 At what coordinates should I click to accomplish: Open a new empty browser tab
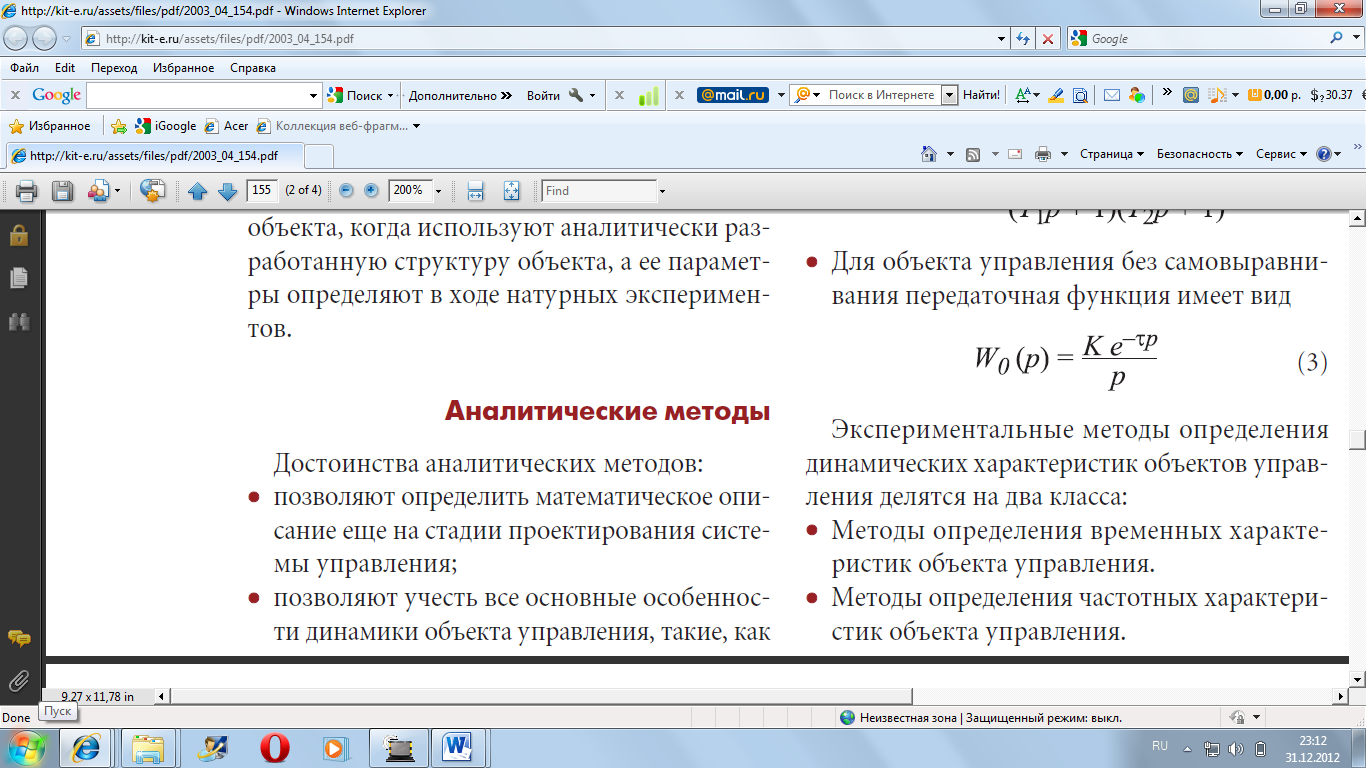coord(318,156)
